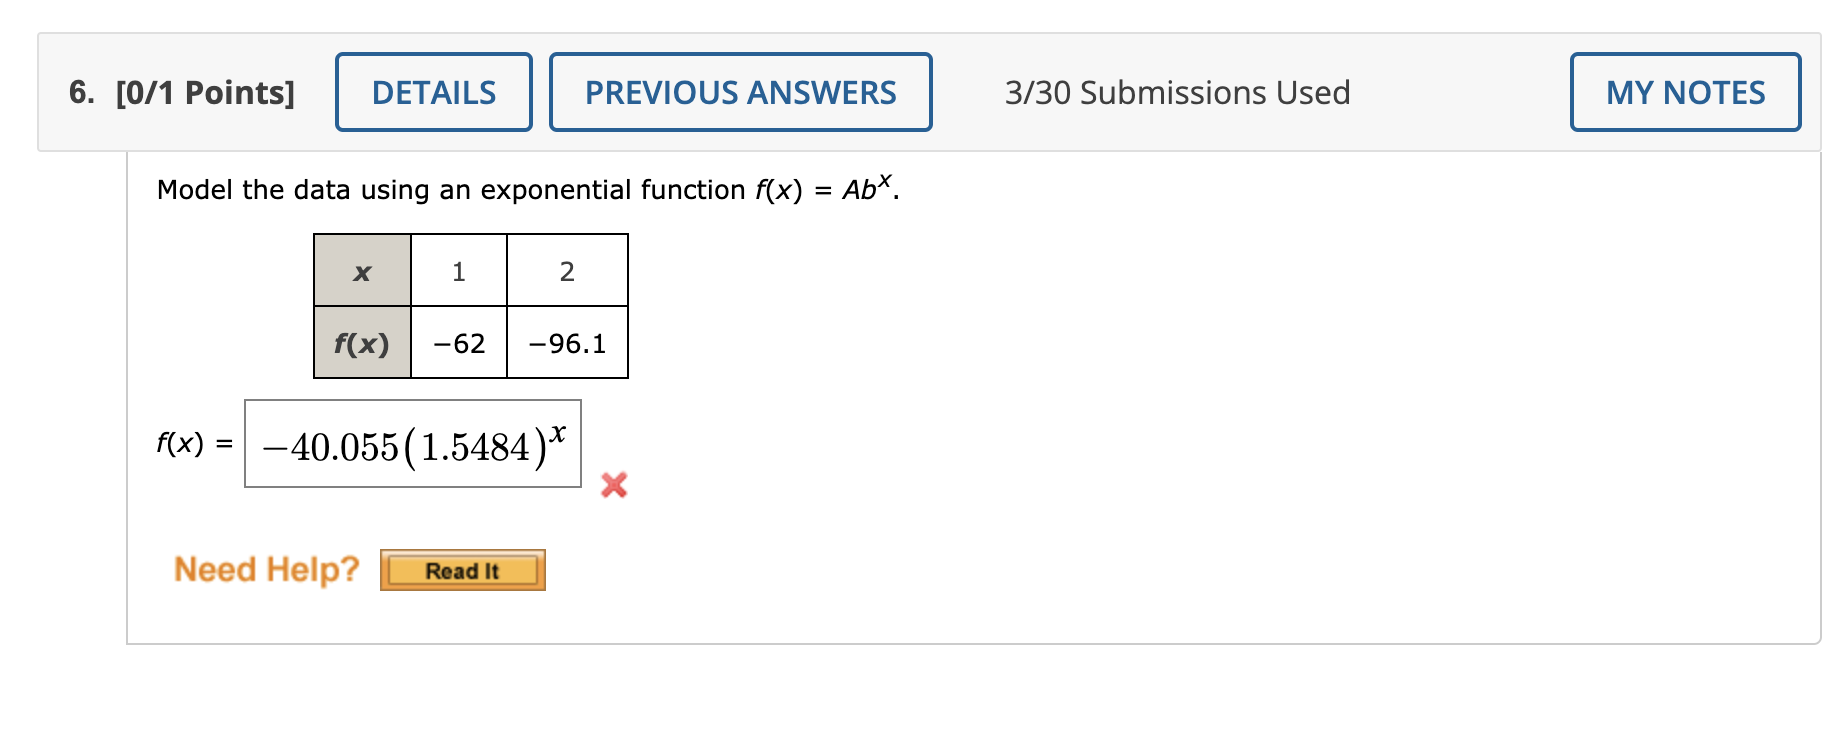Click the 3/30 Submissions Used text
The height and width of the screenshot is (738, 1832).
(1177, 92)
